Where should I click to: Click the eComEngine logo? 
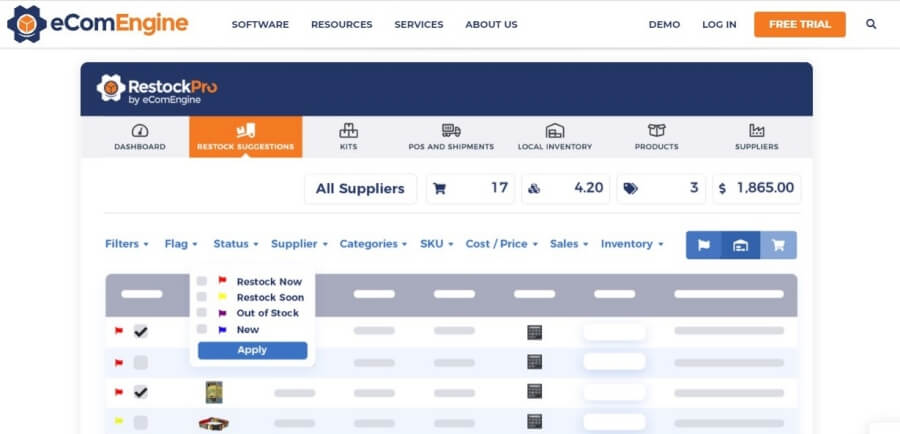click(x=98, y=24)
